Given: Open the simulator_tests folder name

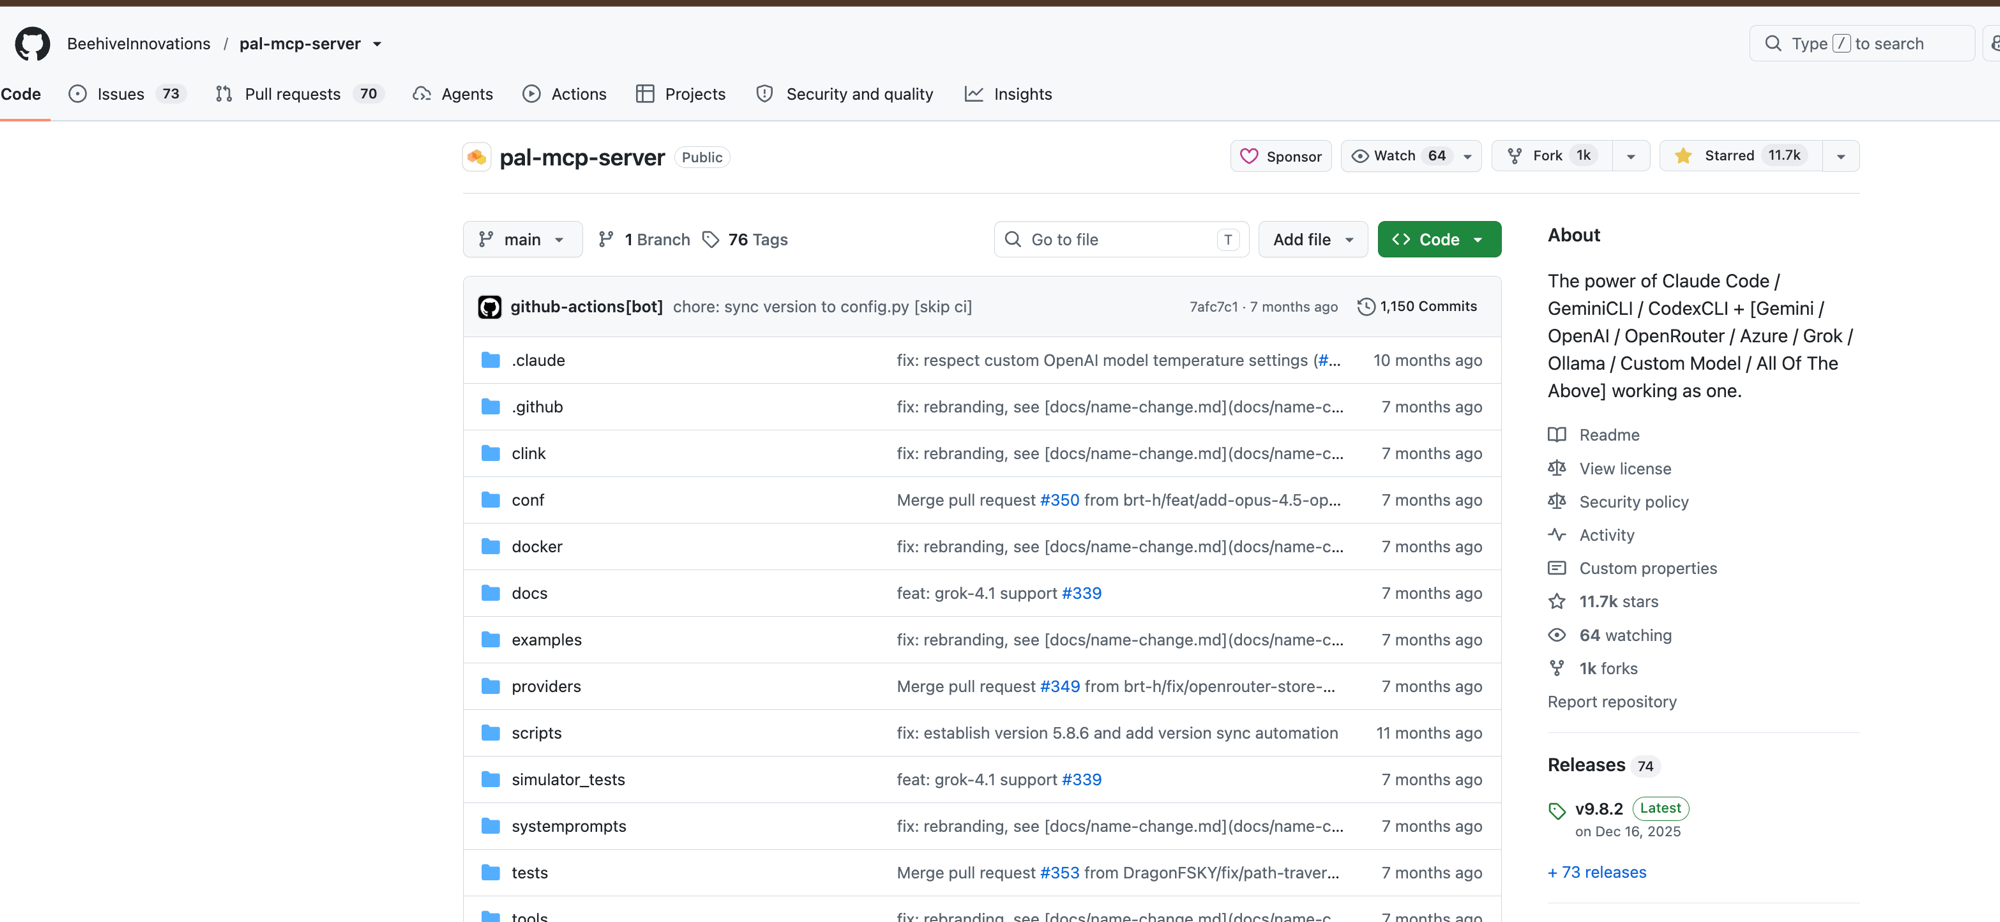Looking at the screenshot, I should pyautogui.click(x=568, y=779).
